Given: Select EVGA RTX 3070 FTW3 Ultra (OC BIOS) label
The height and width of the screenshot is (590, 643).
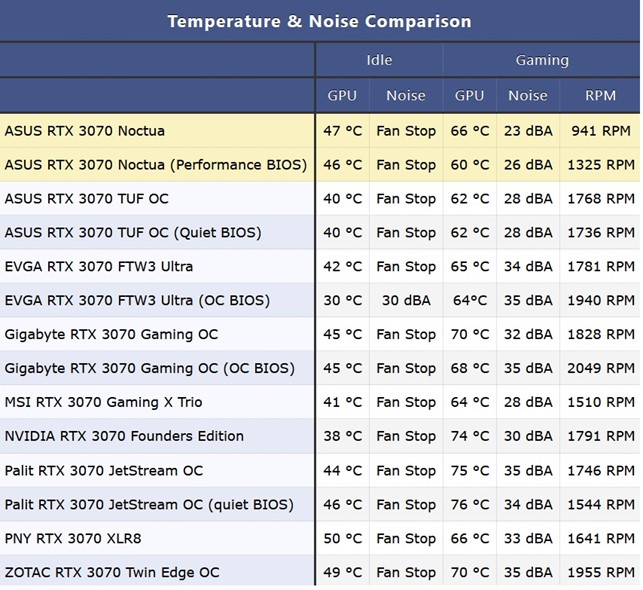Looking at the screenshot, I should point(137,301).
